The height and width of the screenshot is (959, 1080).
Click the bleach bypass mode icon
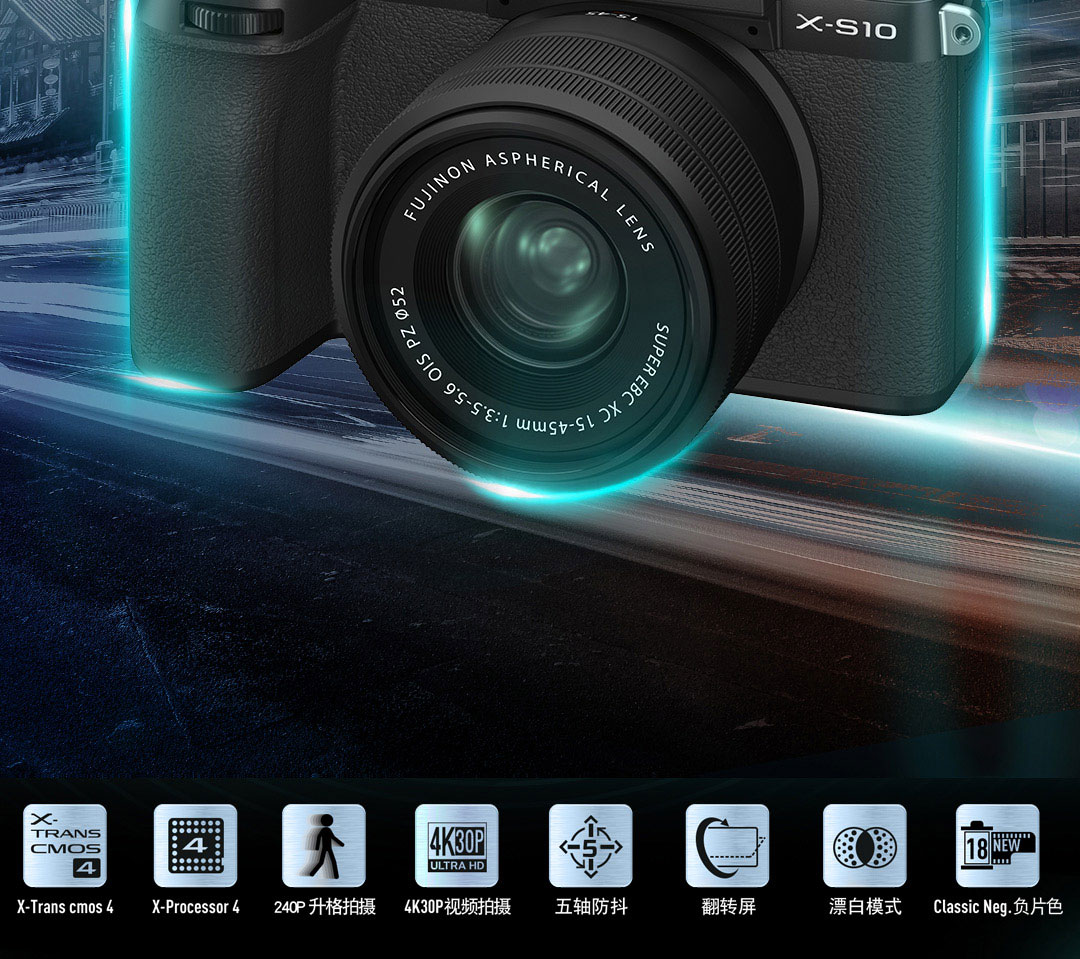[x=864, y=845]
